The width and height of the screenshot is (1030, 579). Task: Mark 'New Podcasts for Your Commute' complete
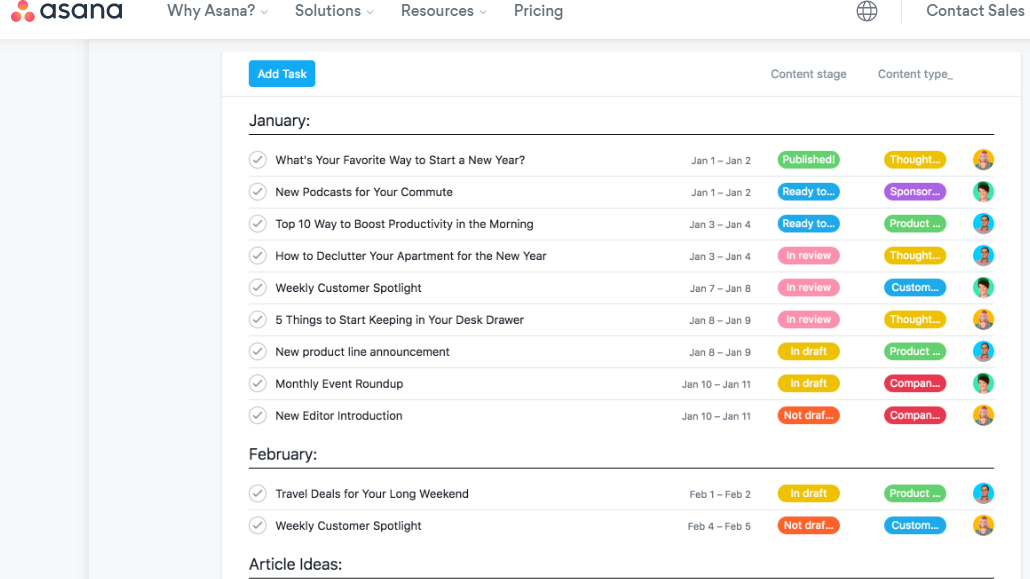(258, 192)
